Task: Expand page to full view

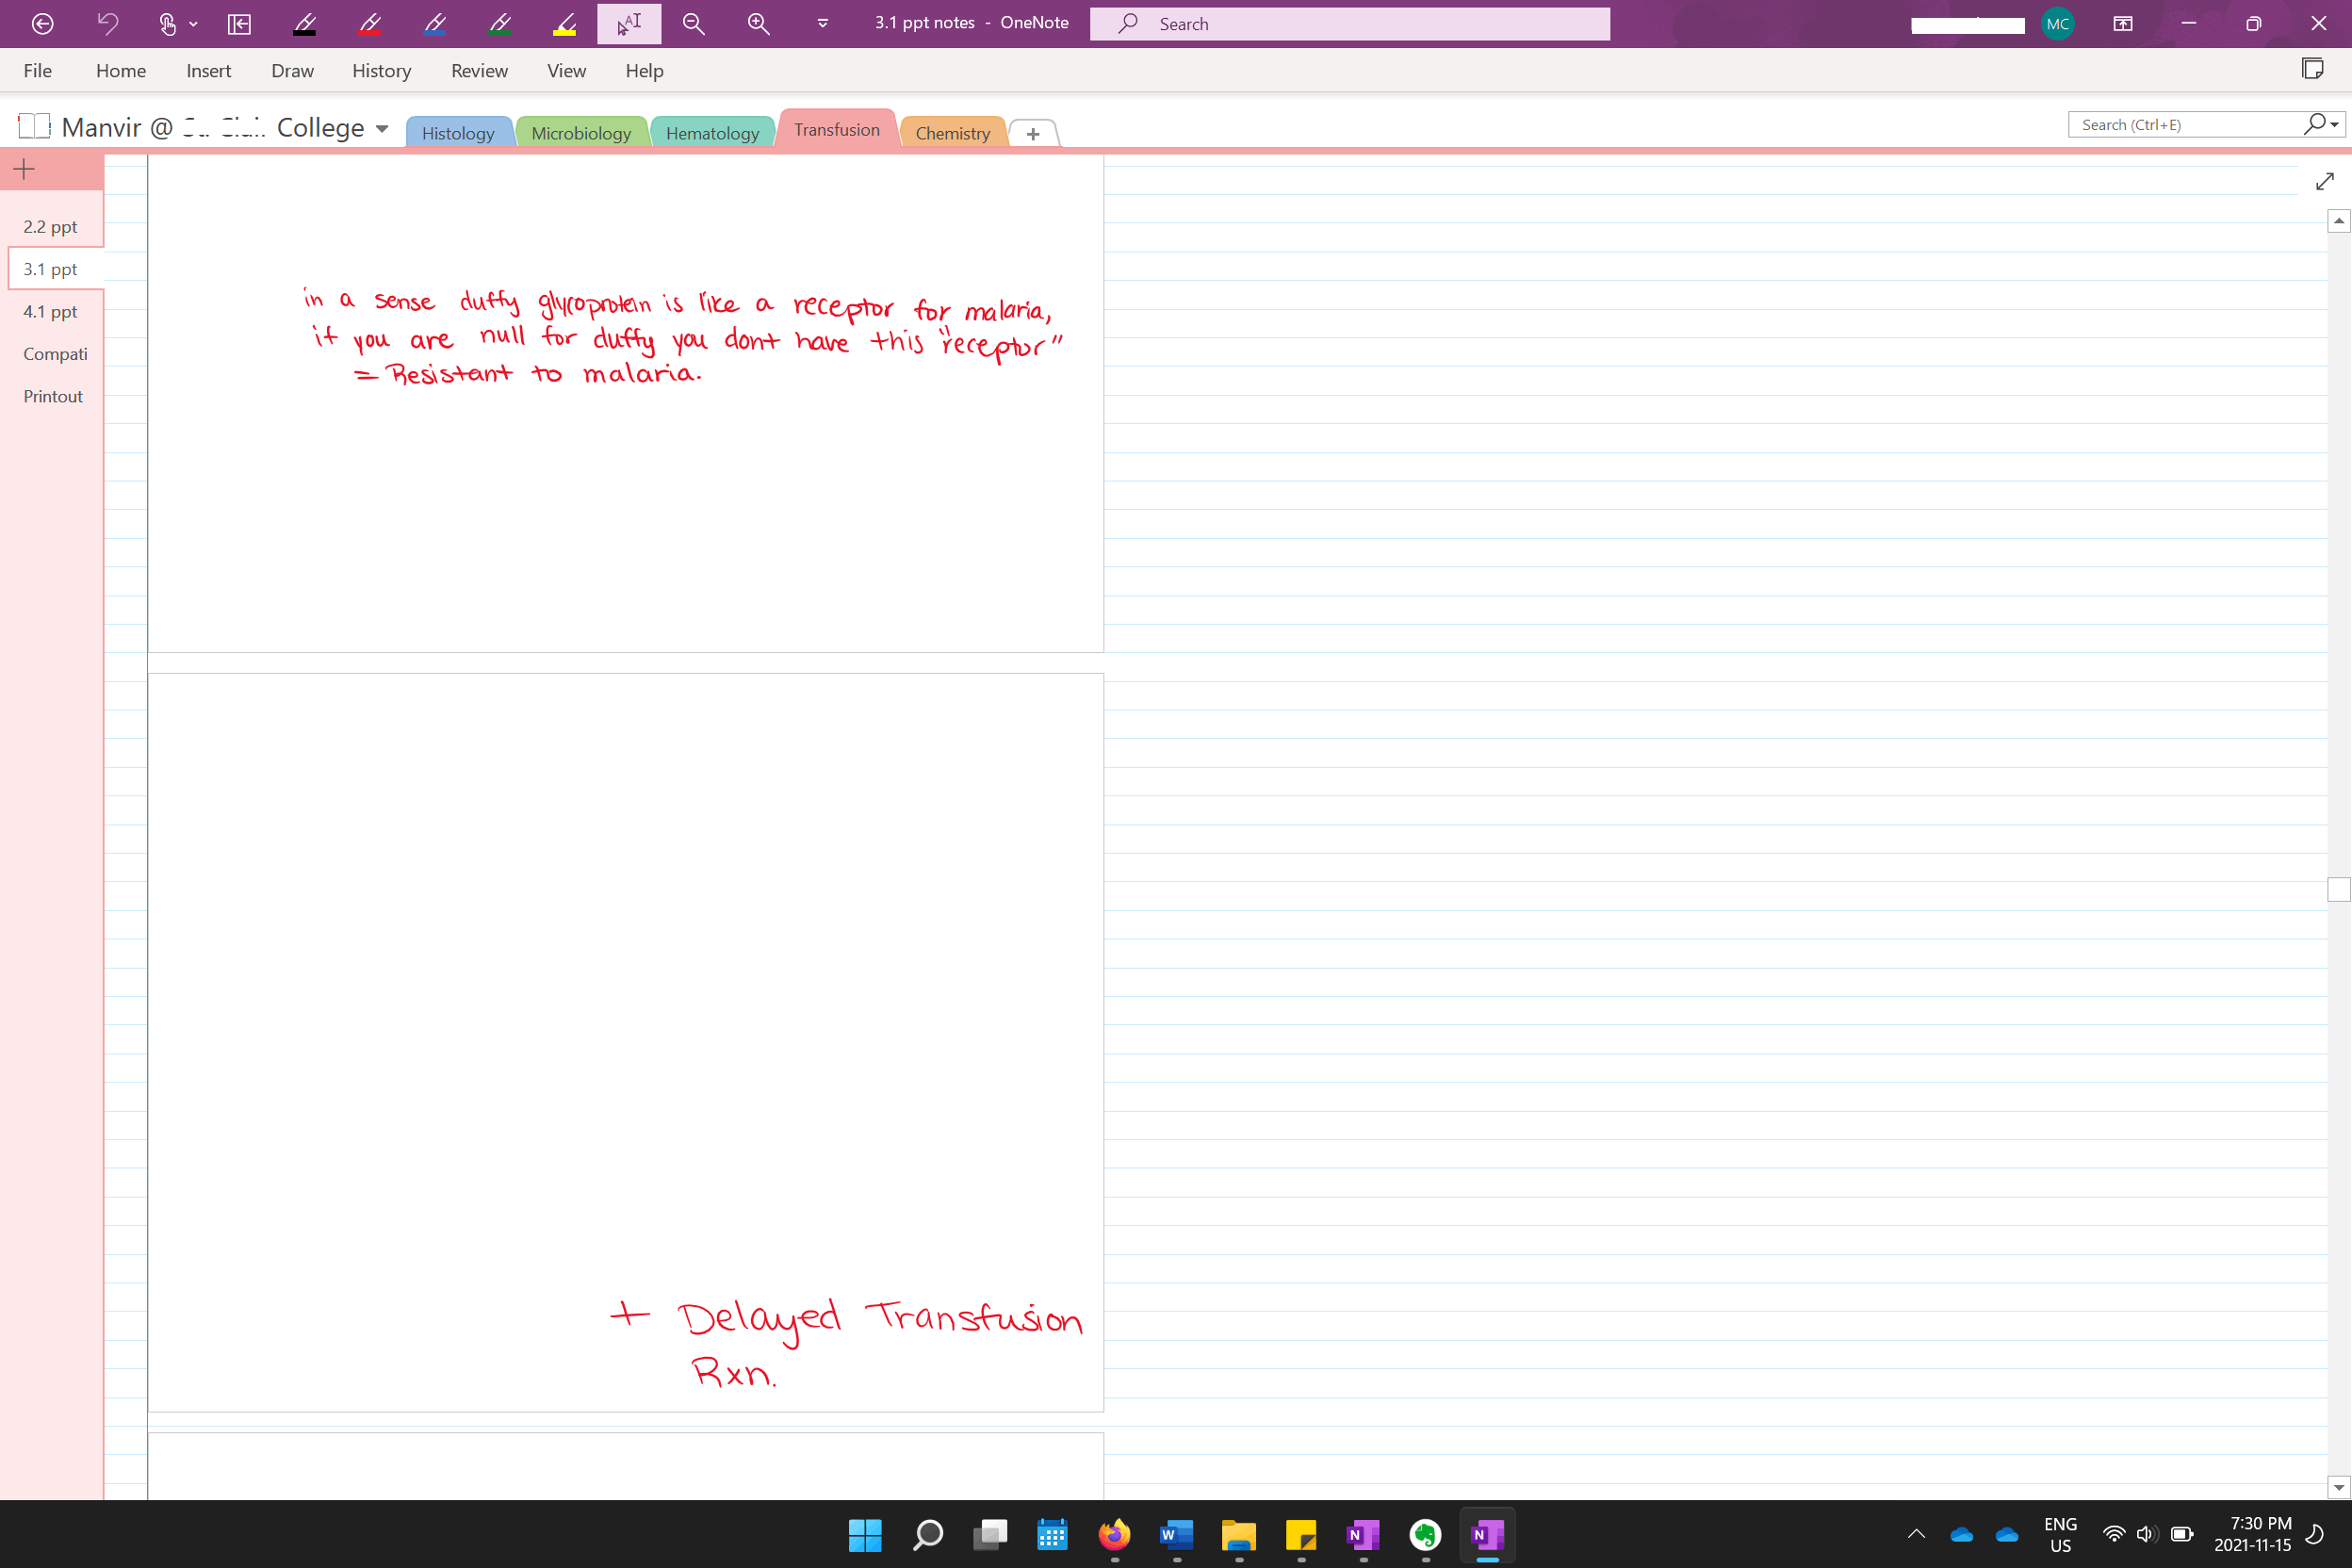Action: coord(2325,181)
